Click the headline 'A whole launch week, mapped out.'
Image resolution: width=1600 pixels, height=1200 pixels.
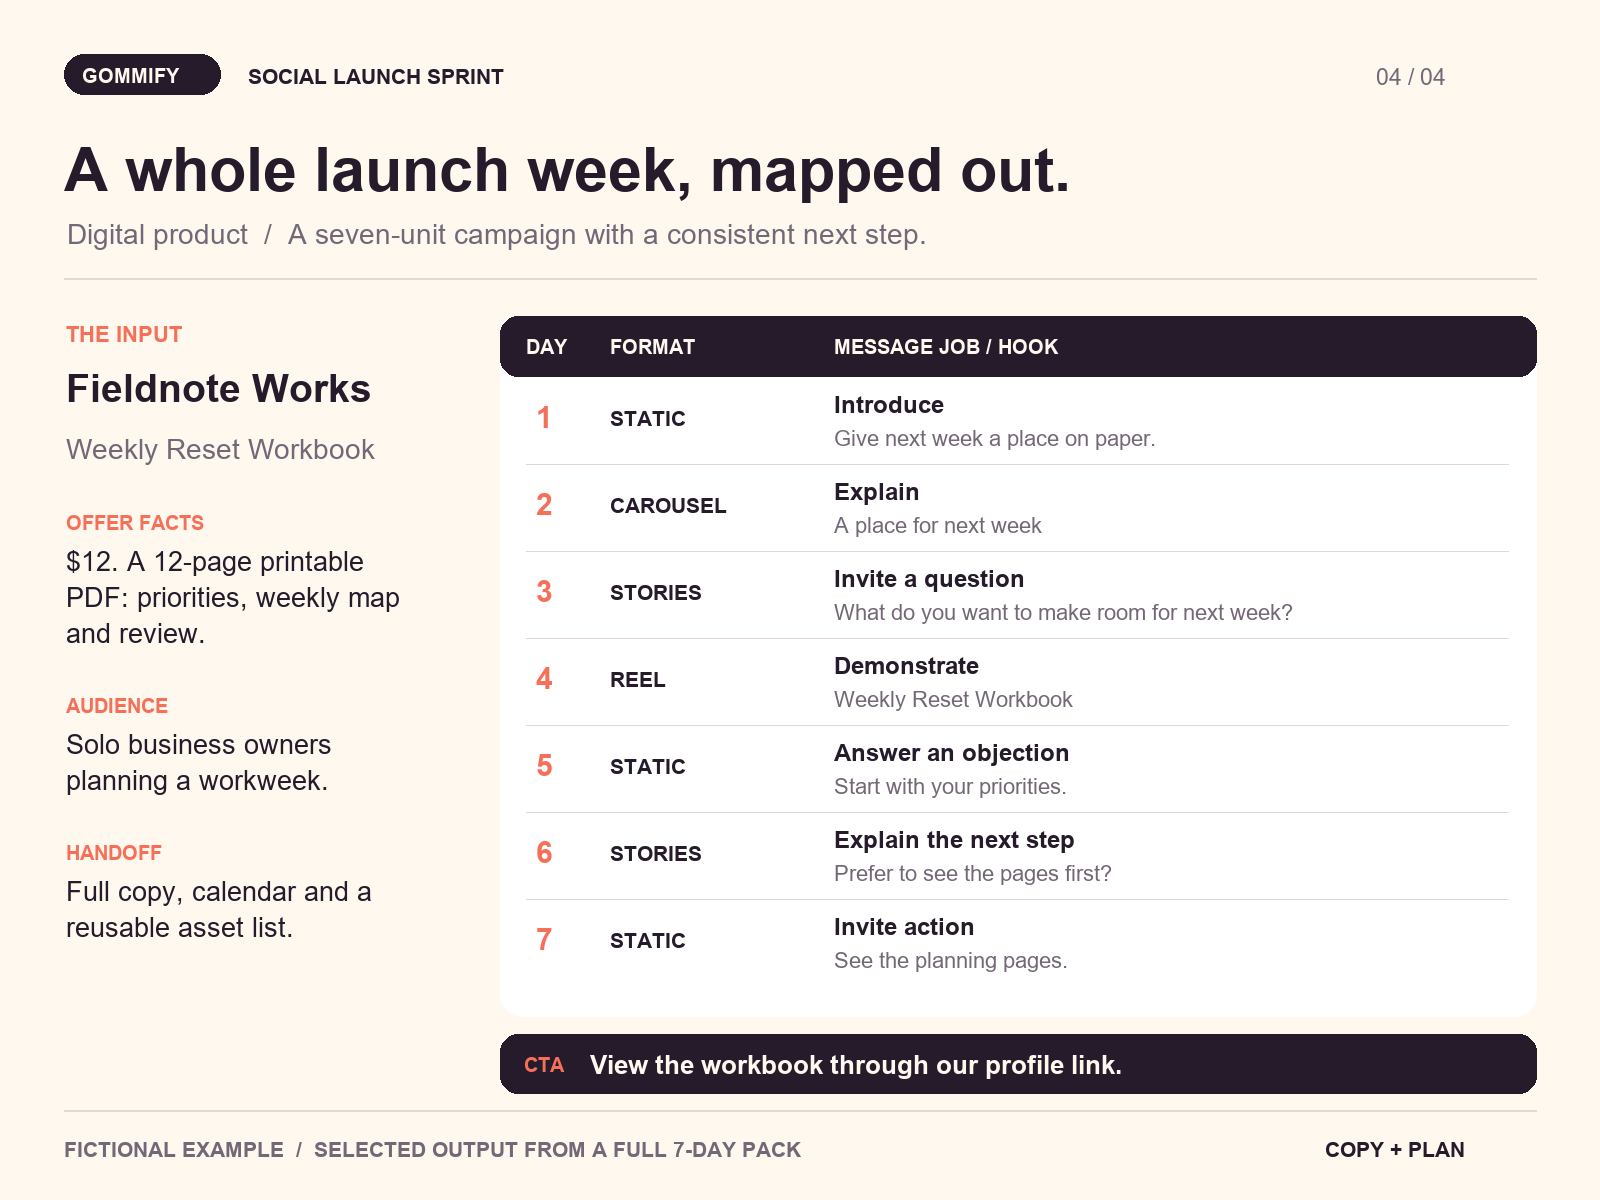coord(567,171)
